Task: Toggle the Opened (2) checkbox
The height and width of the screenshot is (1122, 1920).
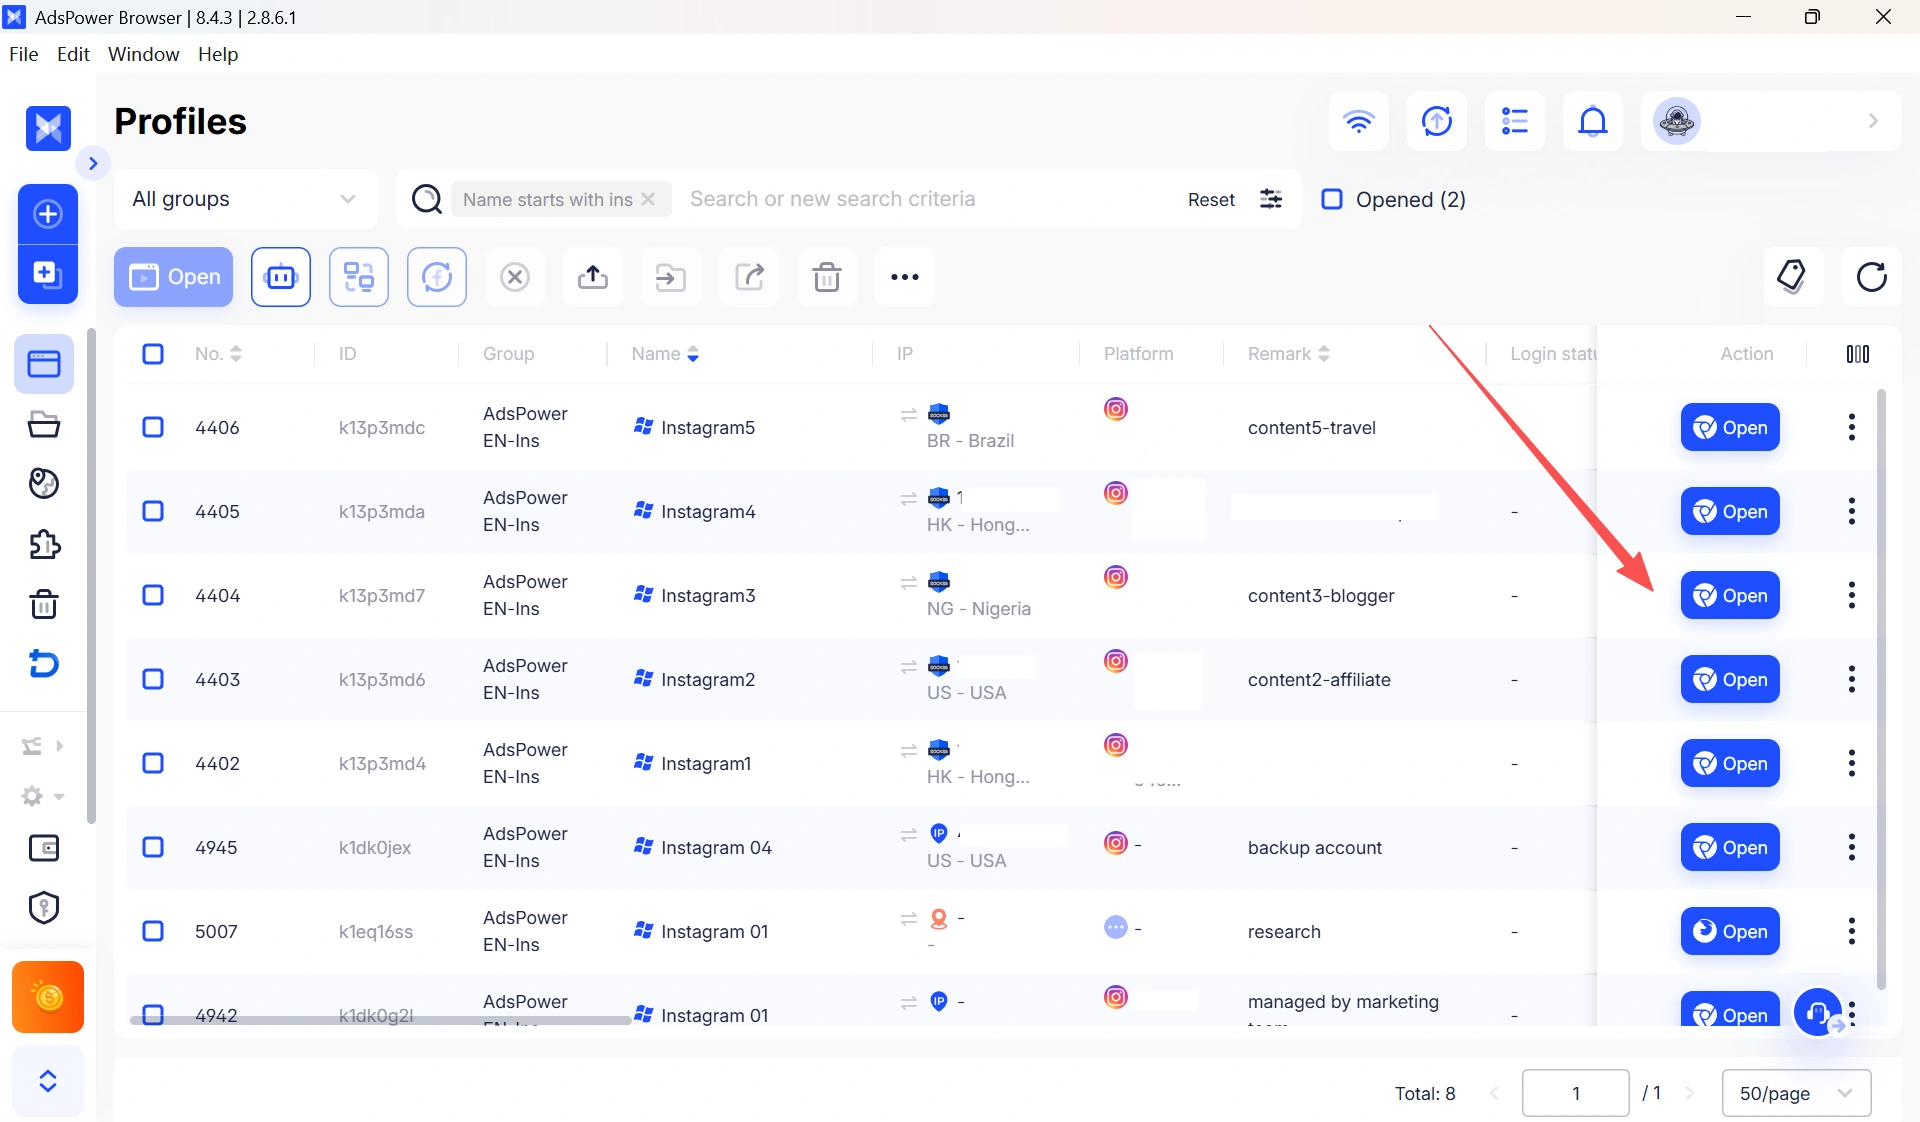Action: [1332, 199]
